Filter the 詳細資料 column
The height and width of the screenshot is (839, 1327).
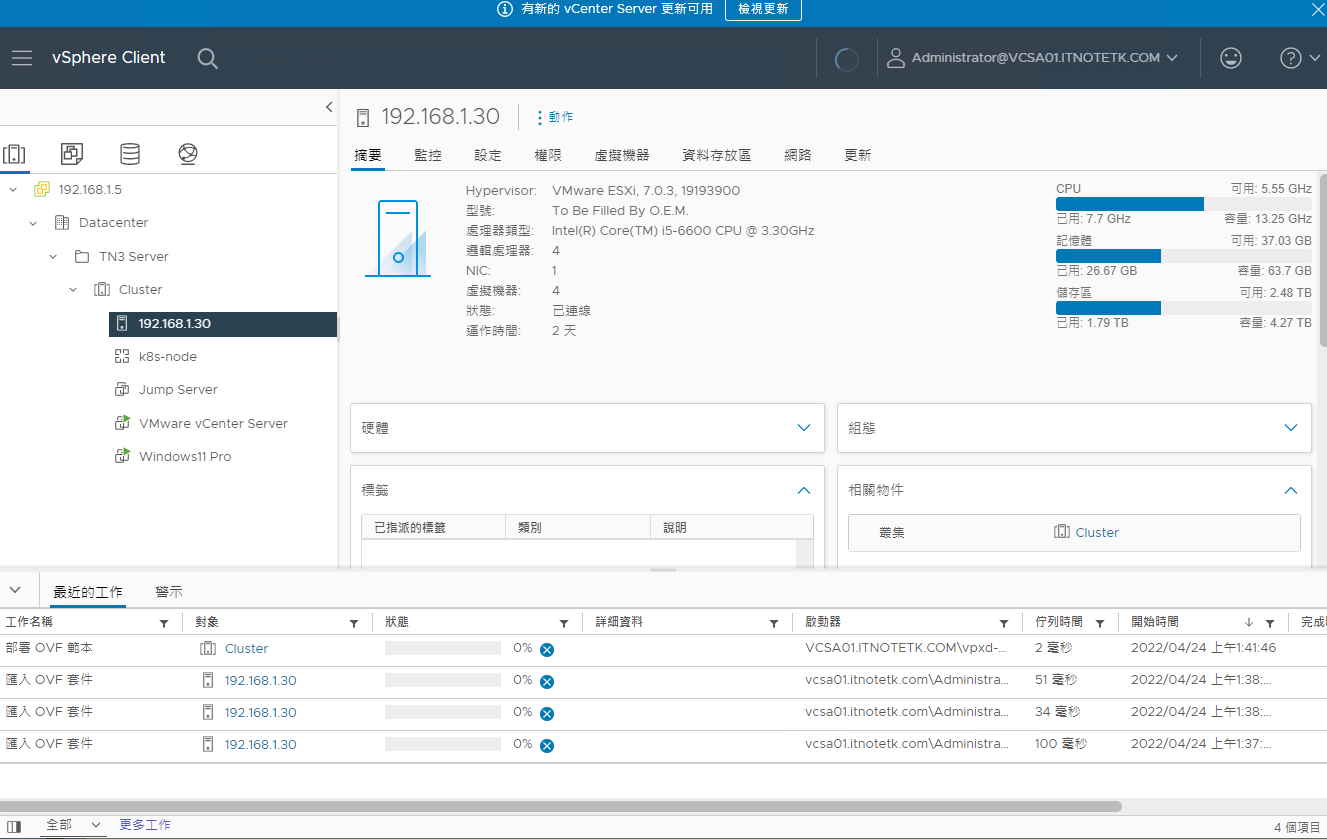[774, 623]
